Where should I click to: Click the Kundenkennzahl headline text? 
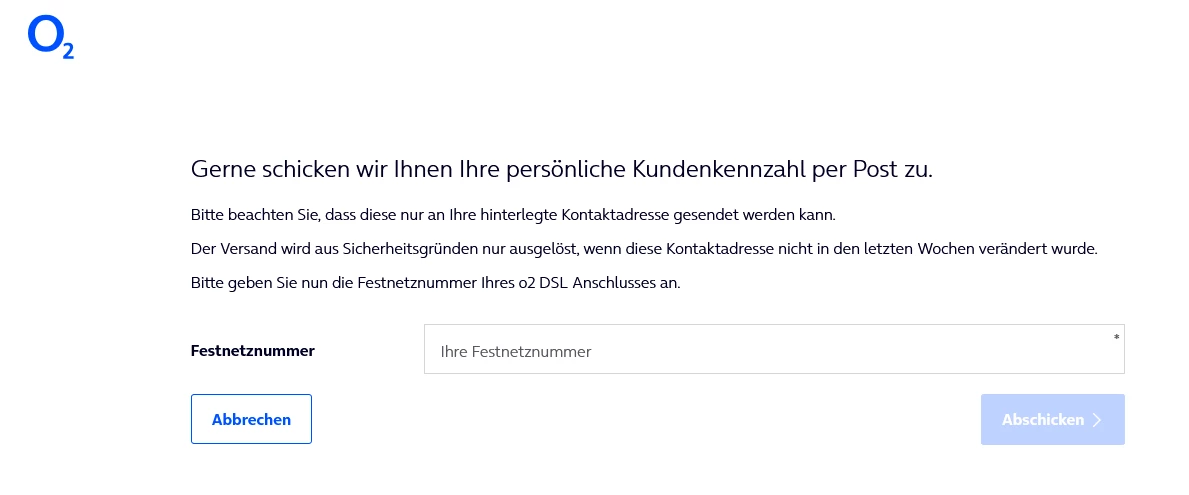pos(561,170)
